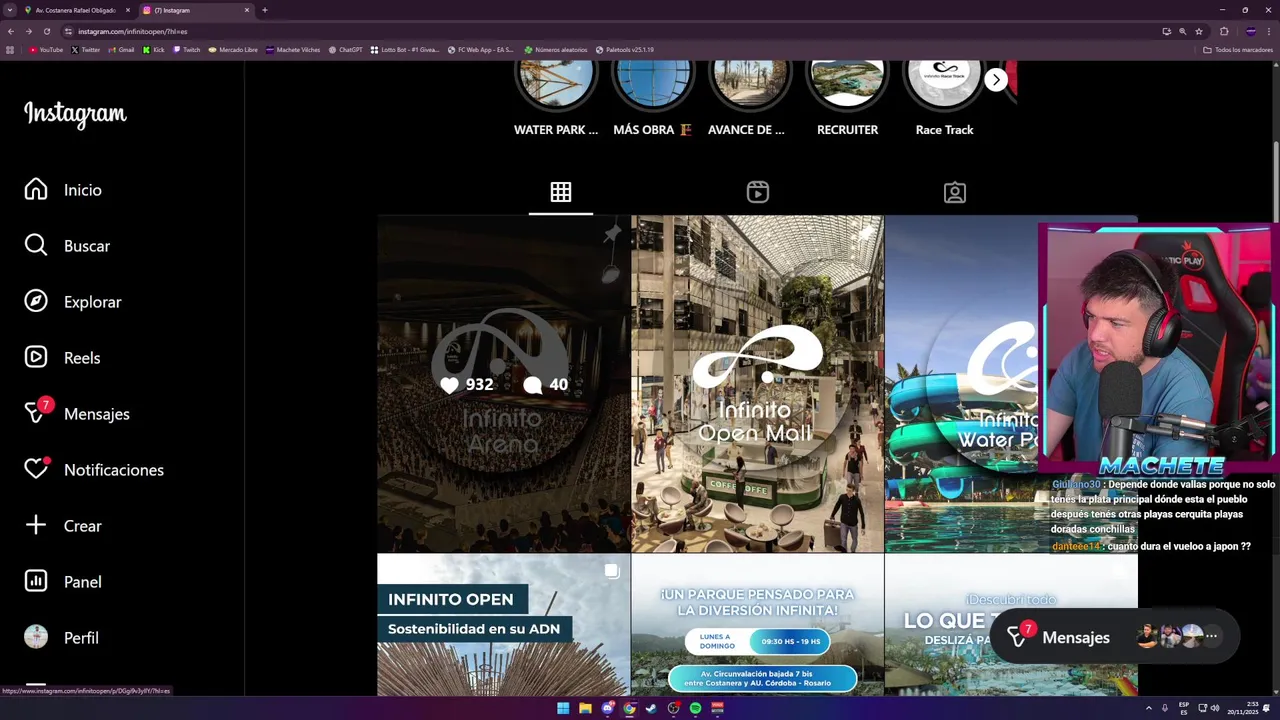The height and width of the screenshot is (720, 1280).
Task: Open the Infinito Water Park post
Action: pos(961,384)
